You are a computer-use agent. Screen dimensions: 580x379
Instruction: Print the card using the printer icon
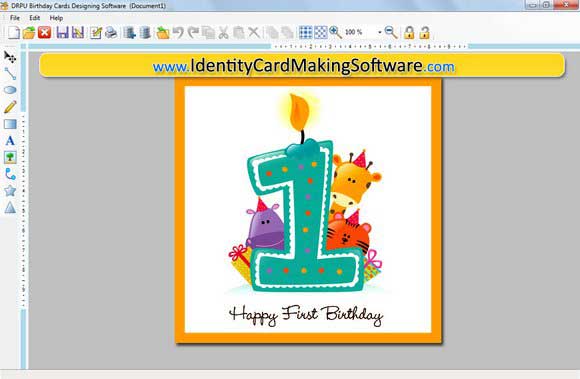[111, 33]
